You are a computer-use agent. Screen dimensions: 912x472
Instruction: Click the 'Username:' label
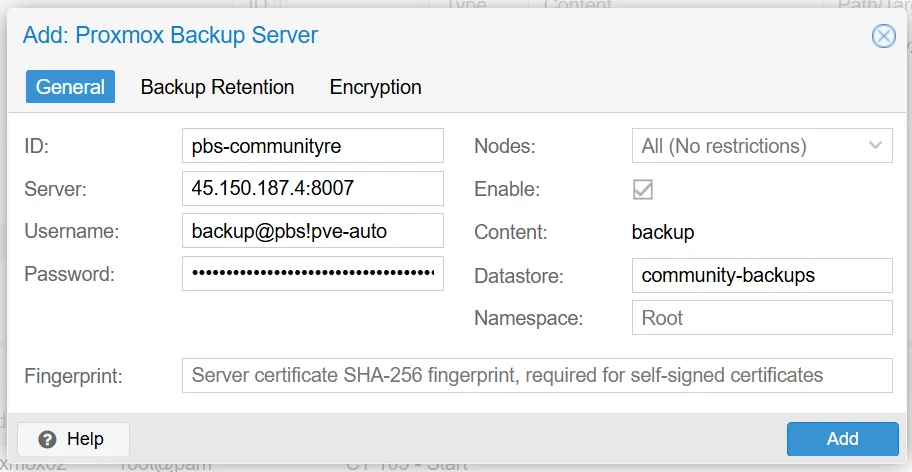pos(72,231)
